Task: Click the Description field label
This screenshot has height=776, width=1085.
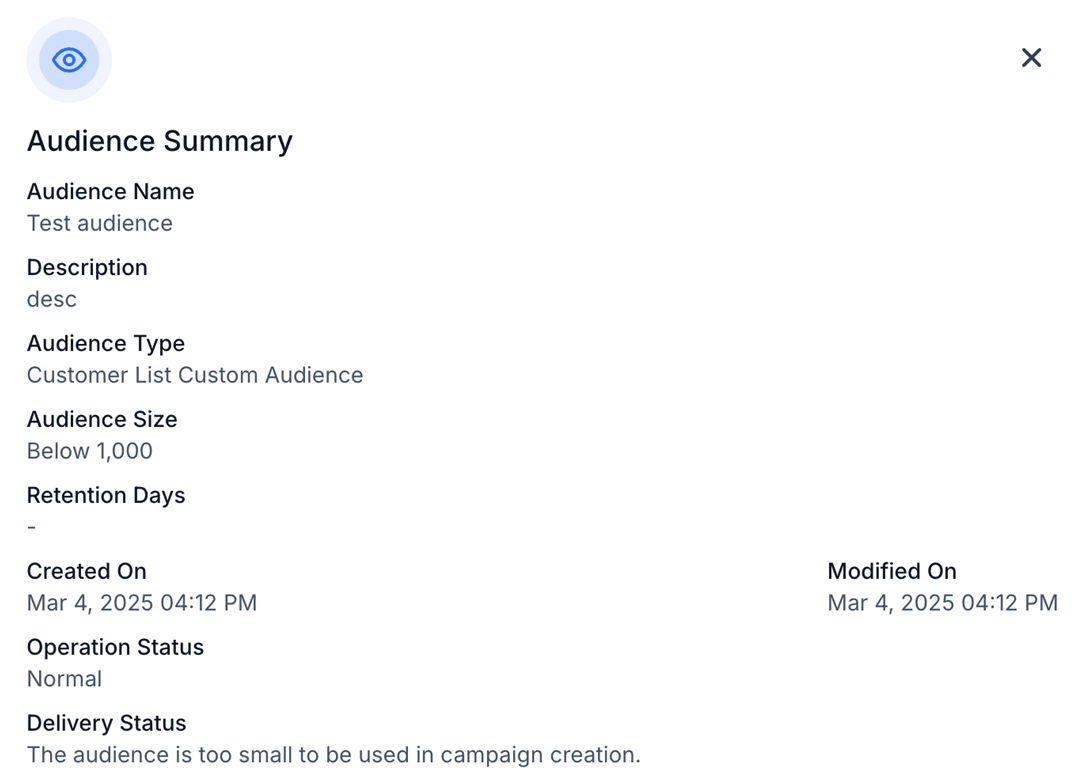Action: (x=87, y=267)
